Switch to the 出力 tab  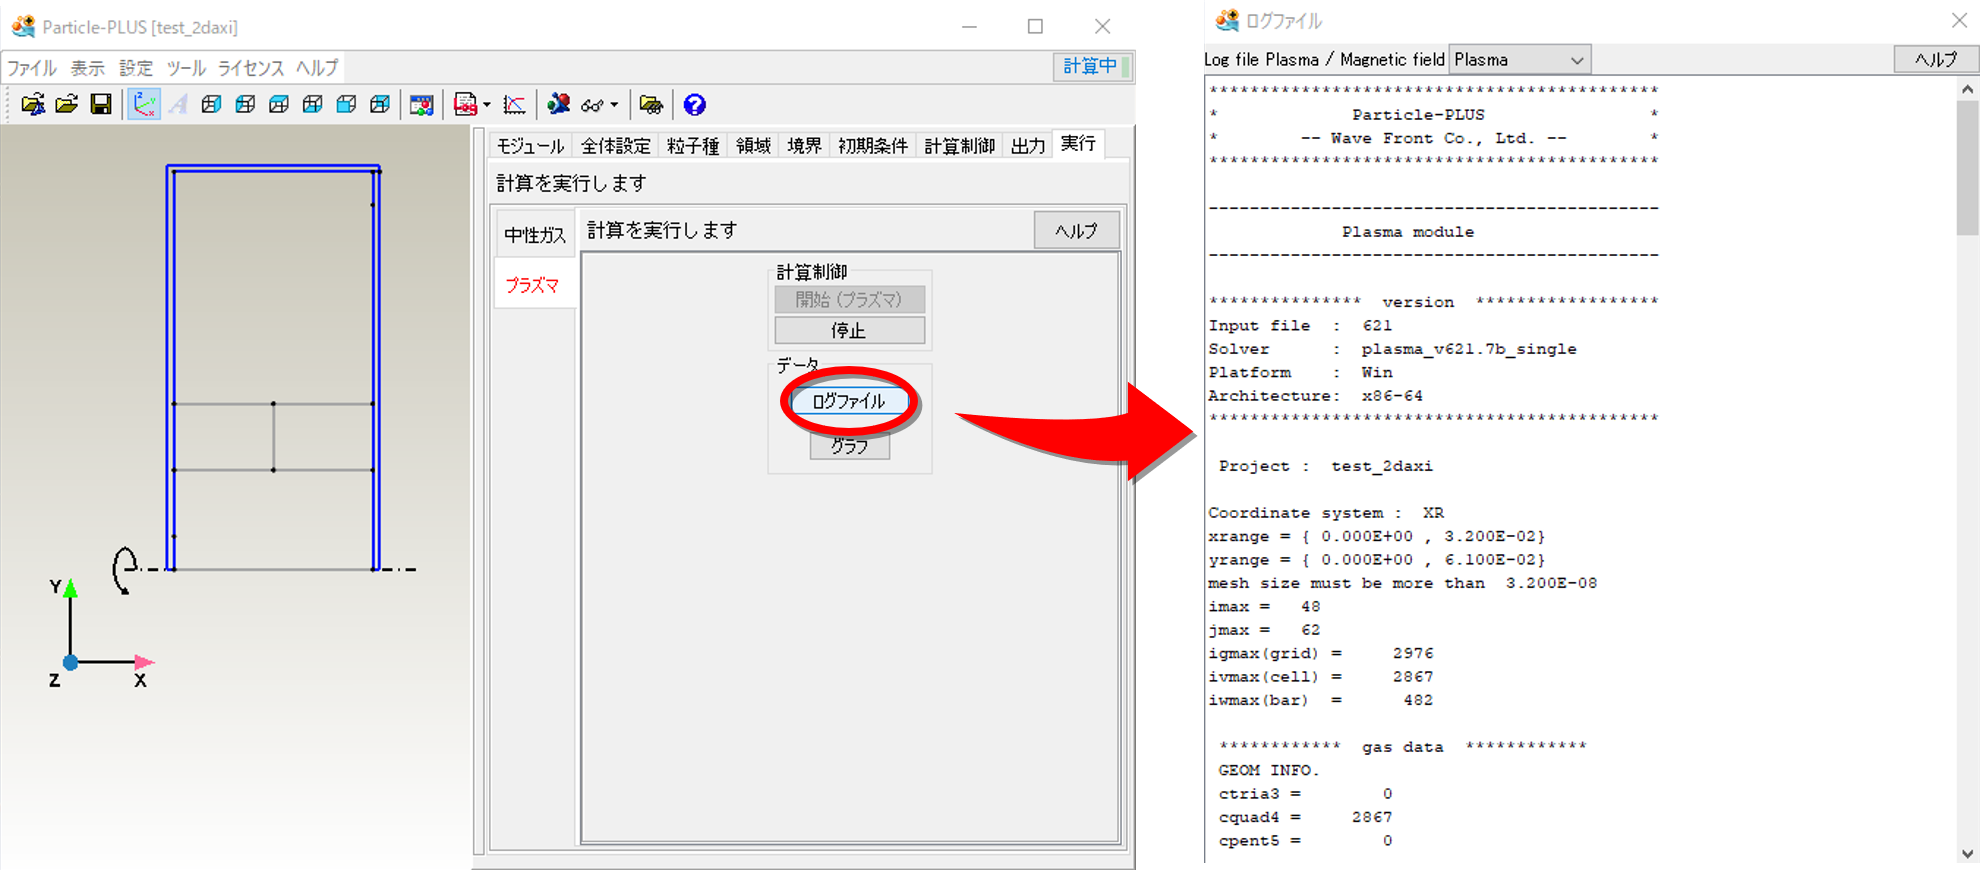click(1028, 146)
